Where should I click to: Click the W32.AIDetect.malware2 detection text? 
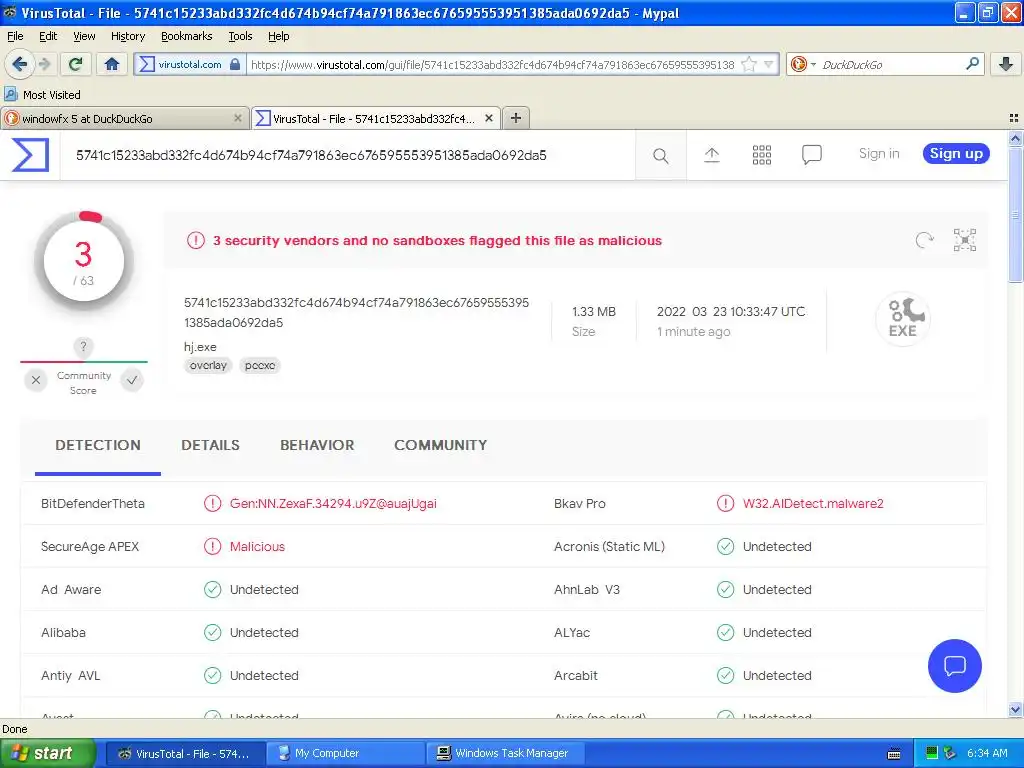[x=813, y=504]
